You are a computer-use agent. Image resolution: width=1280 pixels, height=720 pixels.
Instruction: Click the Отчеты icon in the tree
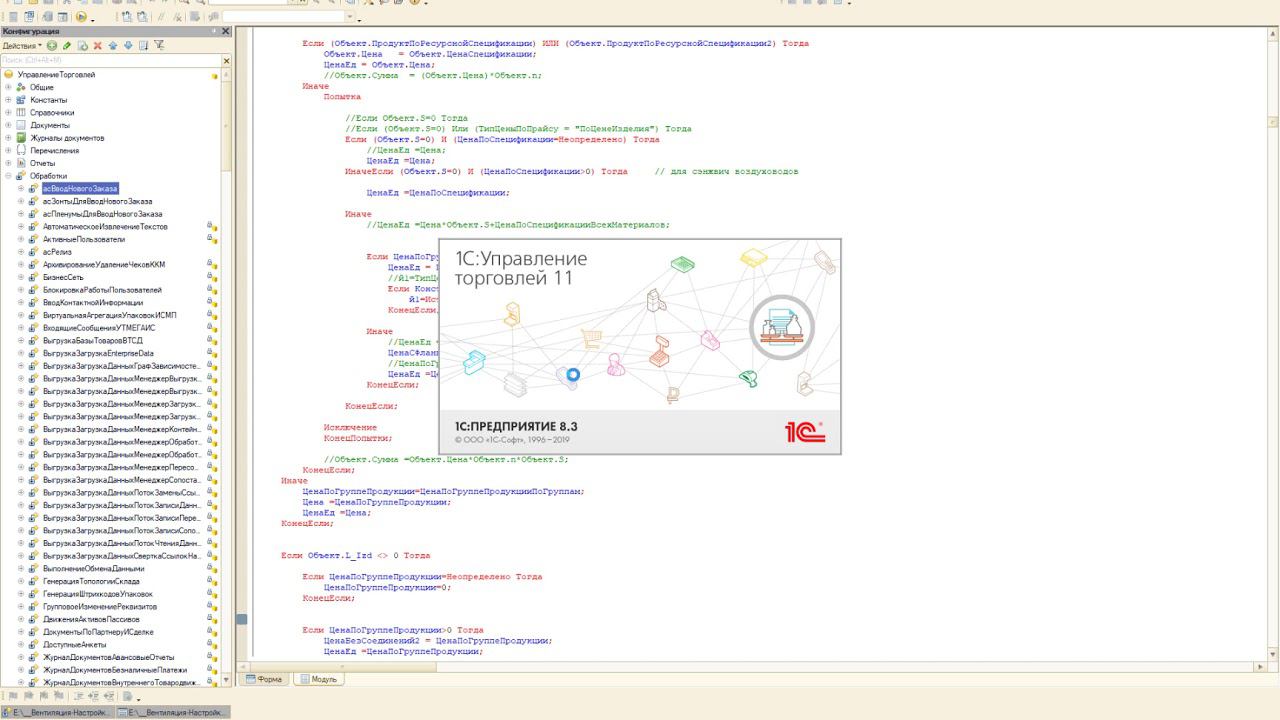(20, 163)
